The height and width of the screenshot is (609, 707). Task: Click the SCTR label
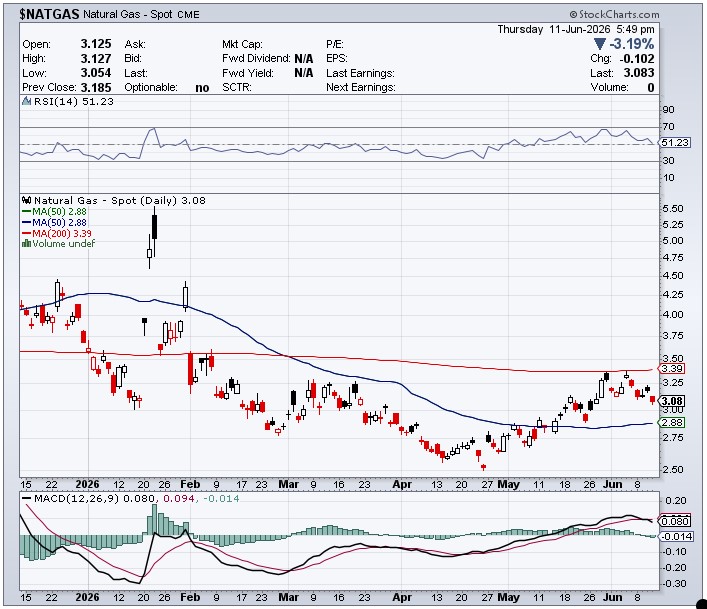tap(237, 87)
